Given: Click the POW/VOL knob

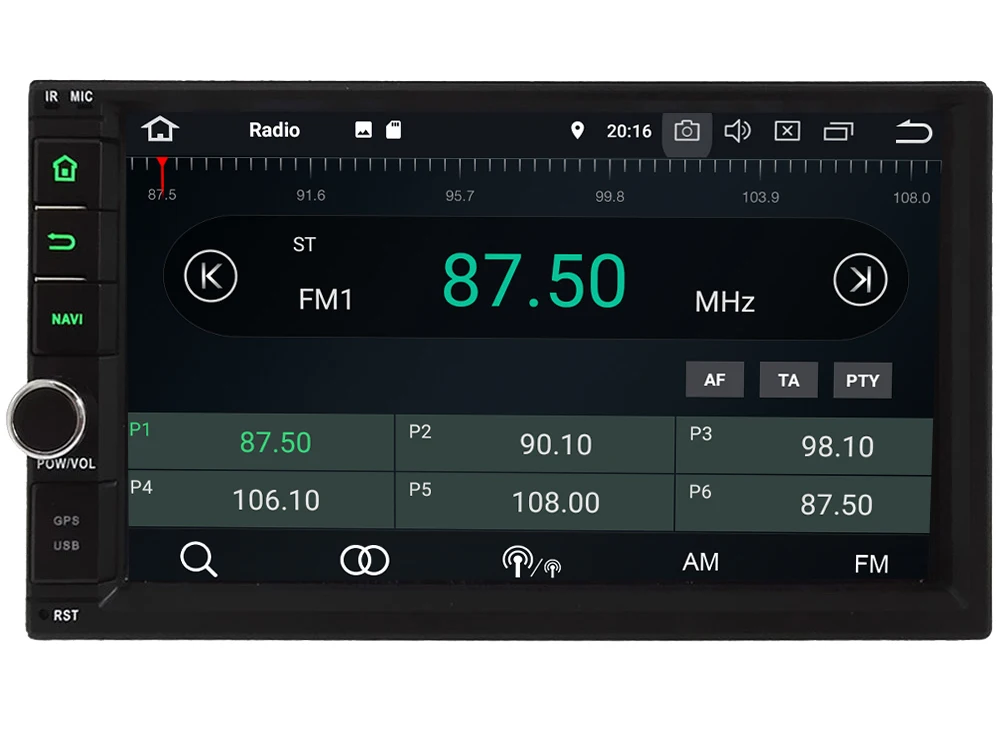Looking at the screenshot, I should coord(46,419).
